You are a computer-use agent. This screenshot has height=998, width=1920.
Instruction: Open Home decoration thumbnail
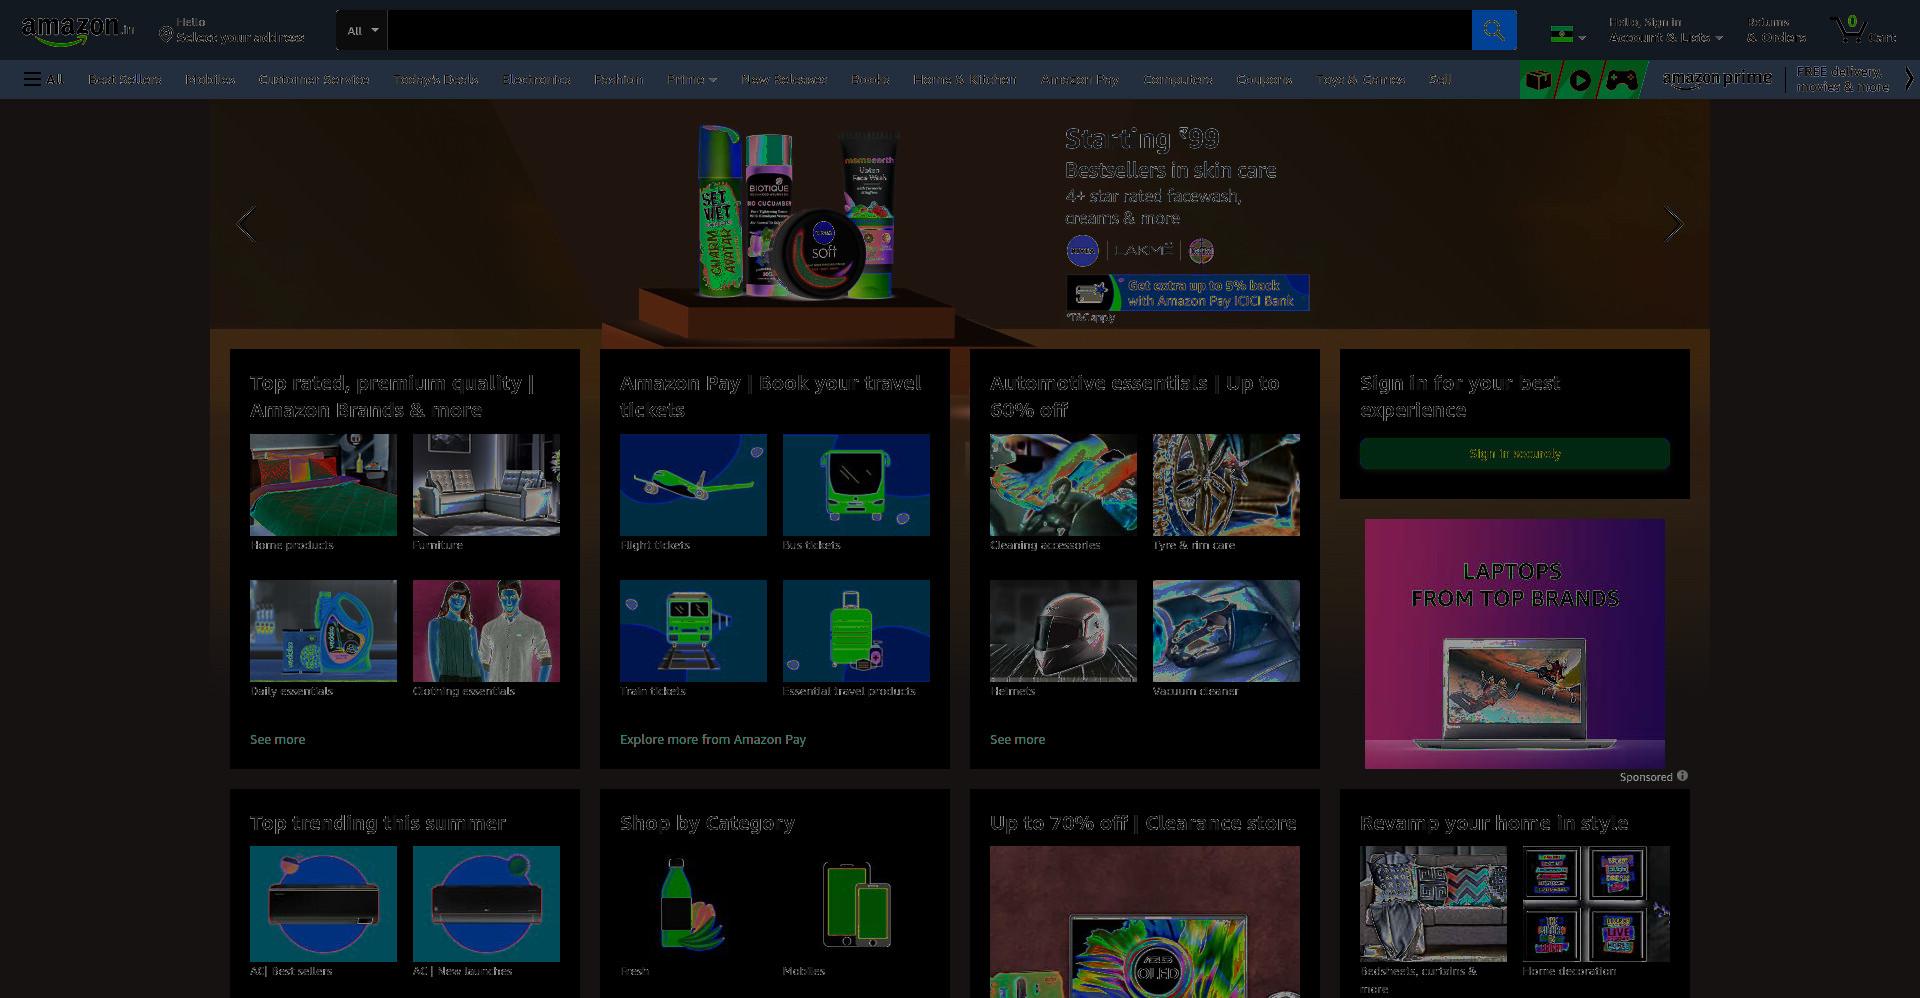pyautogui.click(x=1596, y=904)
